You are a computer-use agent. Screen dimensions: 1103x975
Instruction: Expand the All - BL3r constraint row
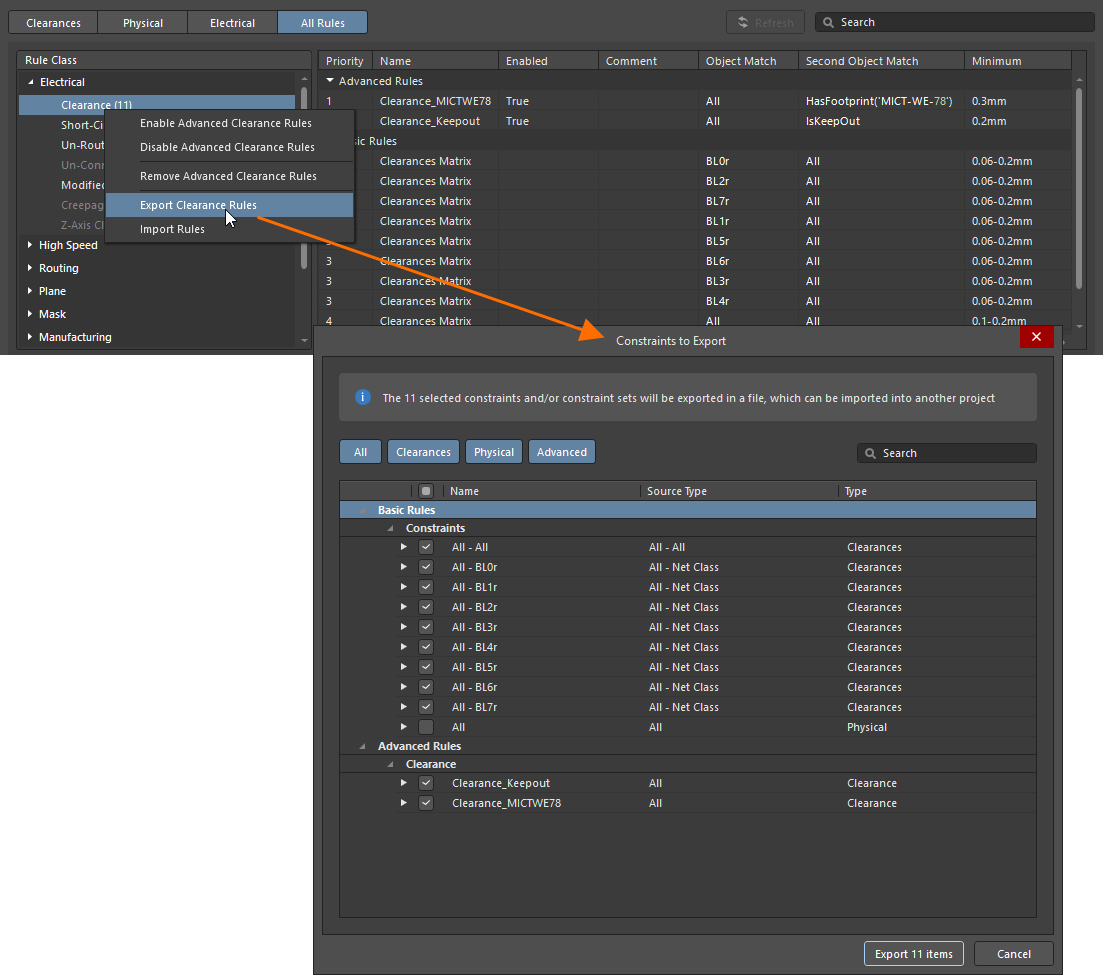click(404, 627)
